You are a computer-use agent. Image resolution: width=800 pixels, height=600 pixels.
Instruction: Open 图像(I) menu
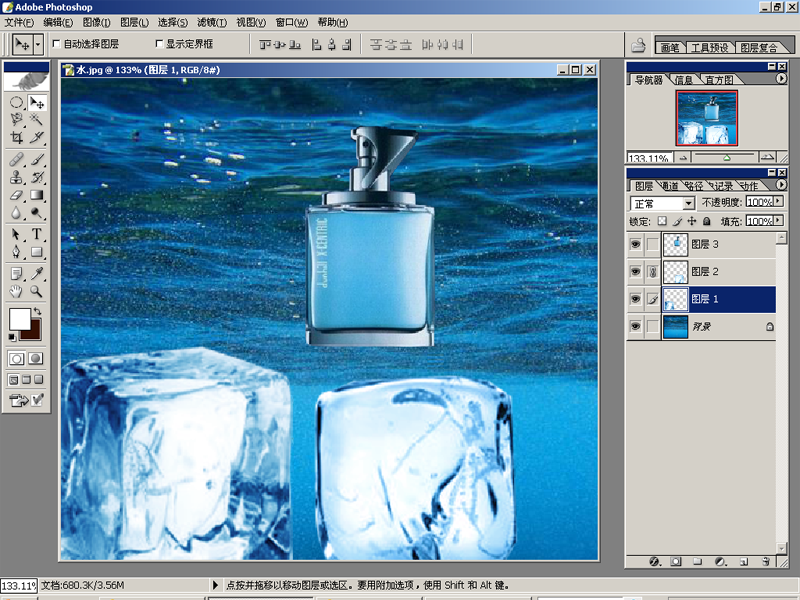click(x=96, y=22)
